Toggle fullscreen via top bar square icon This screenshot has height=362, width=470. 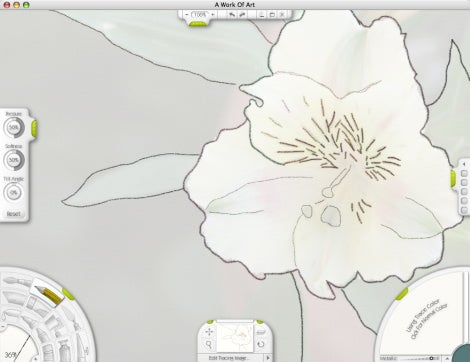pyautogui.click(x=272, y=15)
